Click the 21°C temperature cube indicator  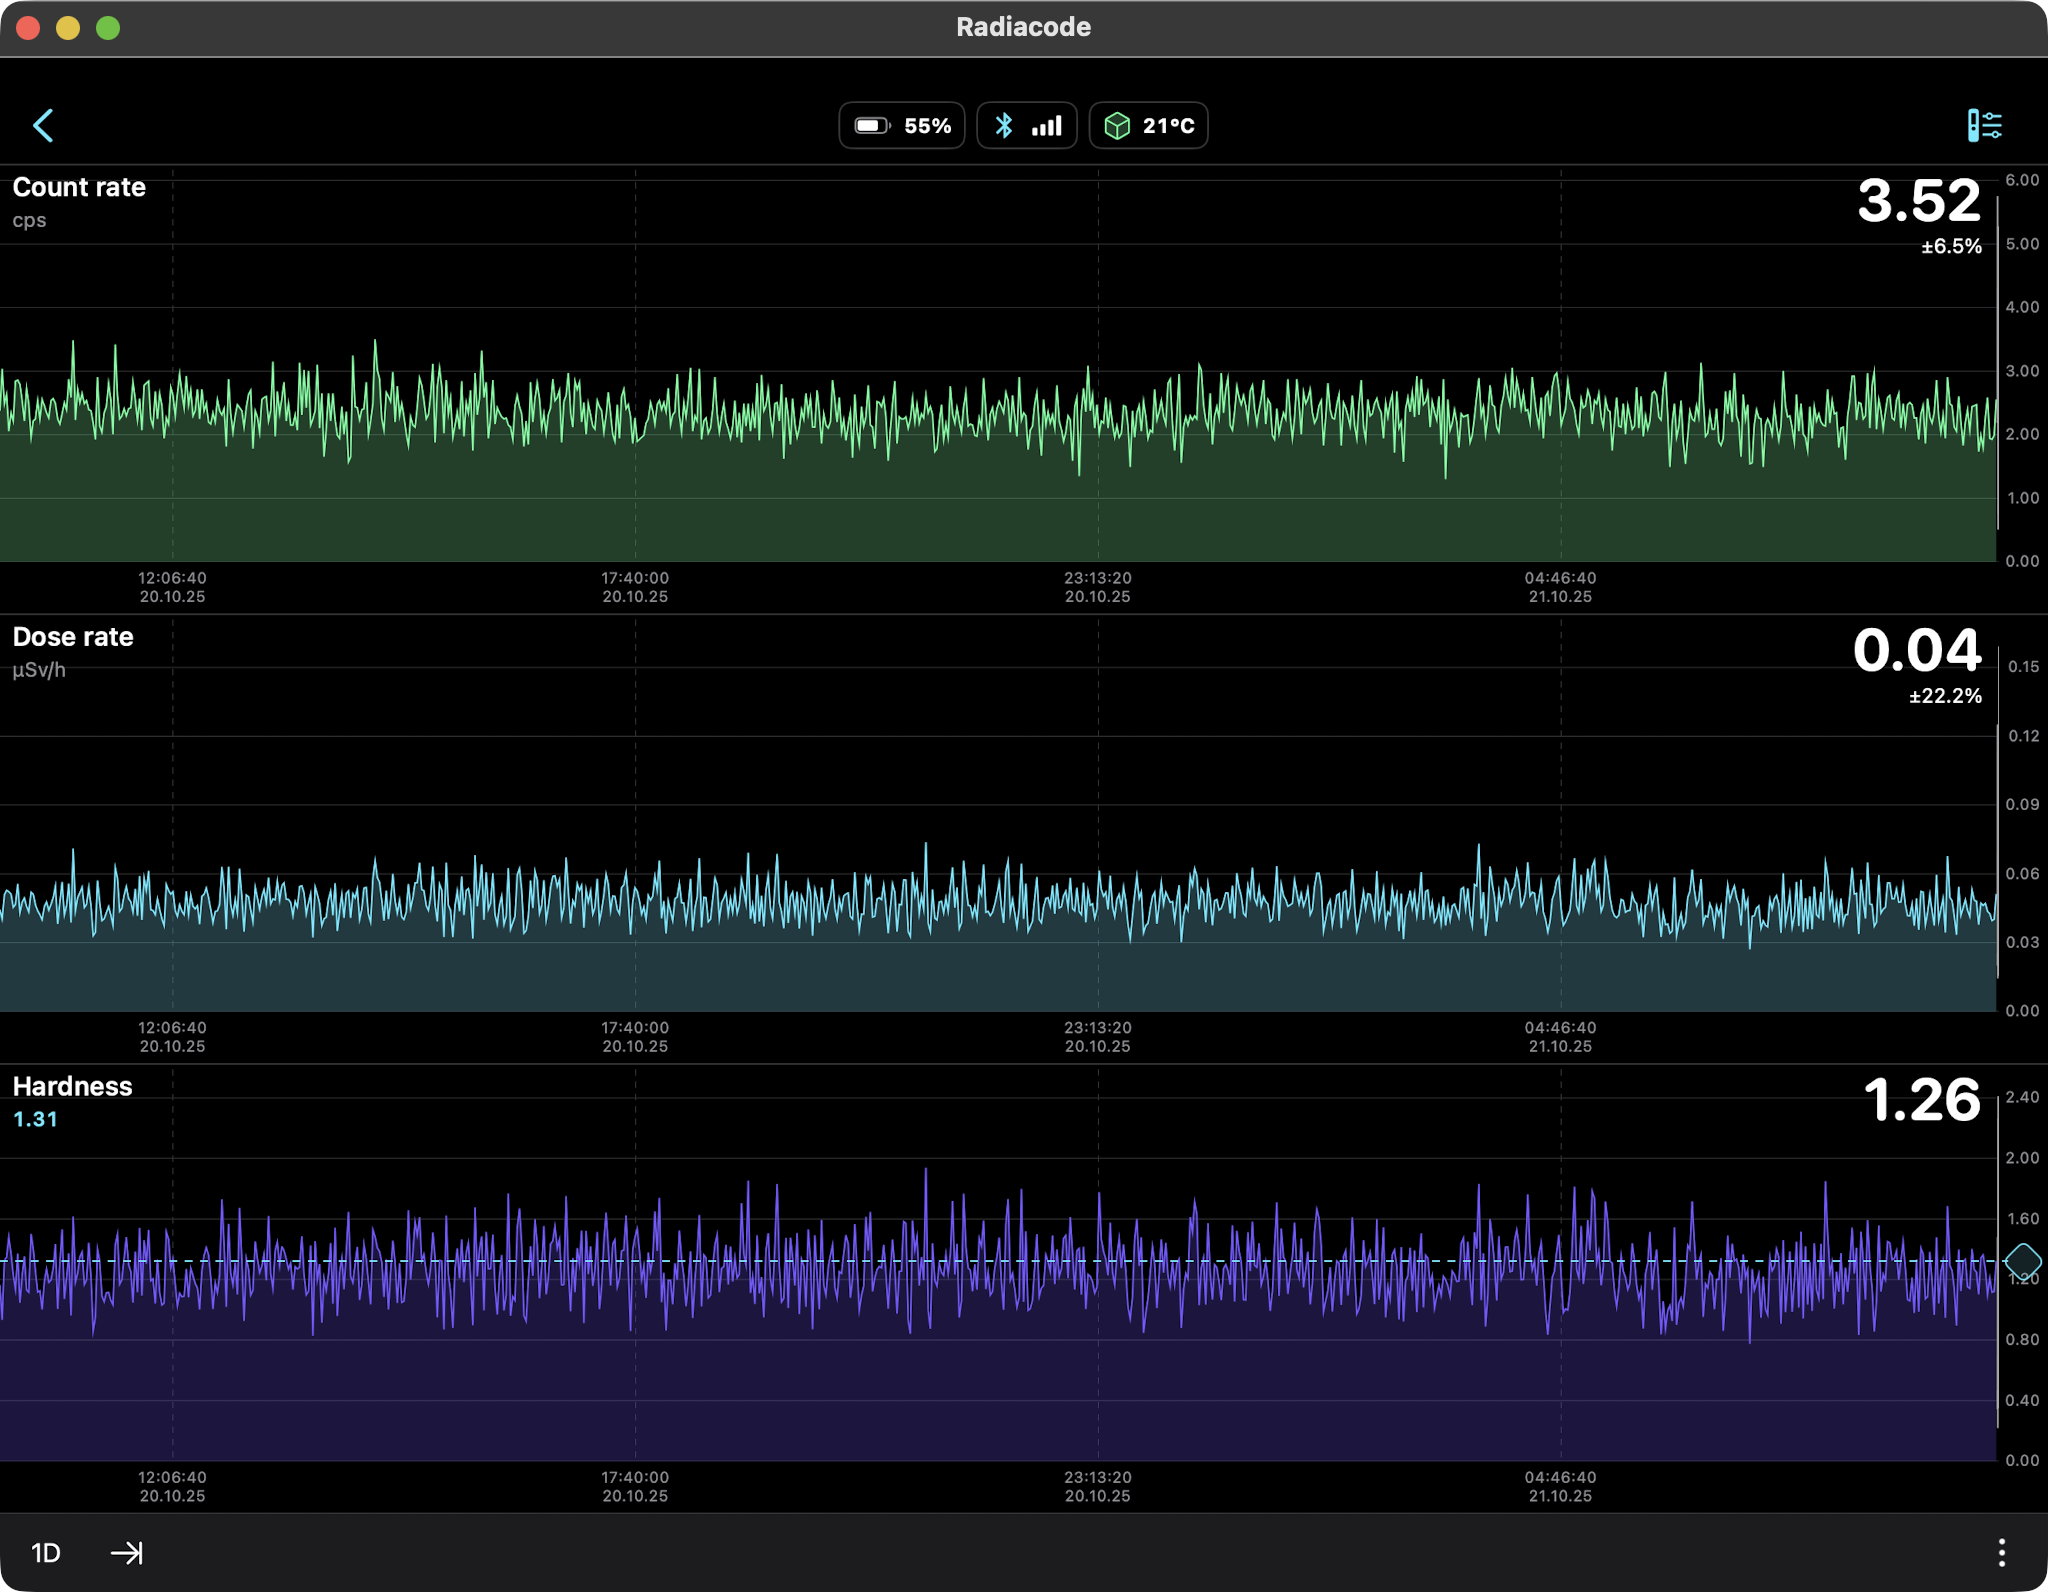coord(1148,126)
